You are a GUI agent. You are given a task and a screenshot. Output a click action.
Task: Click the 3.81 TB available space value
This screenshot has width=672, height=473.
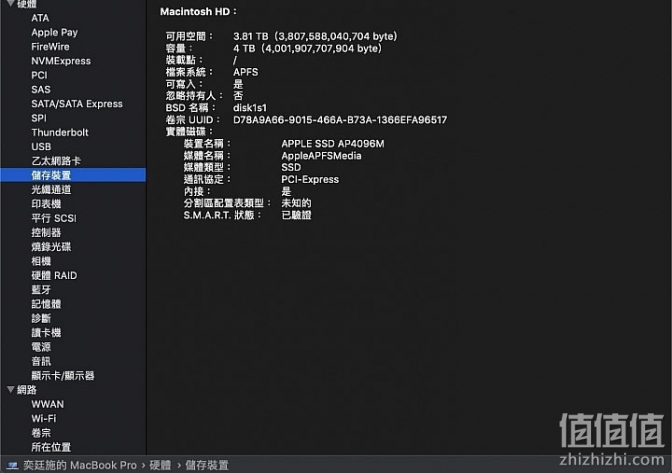315,36
